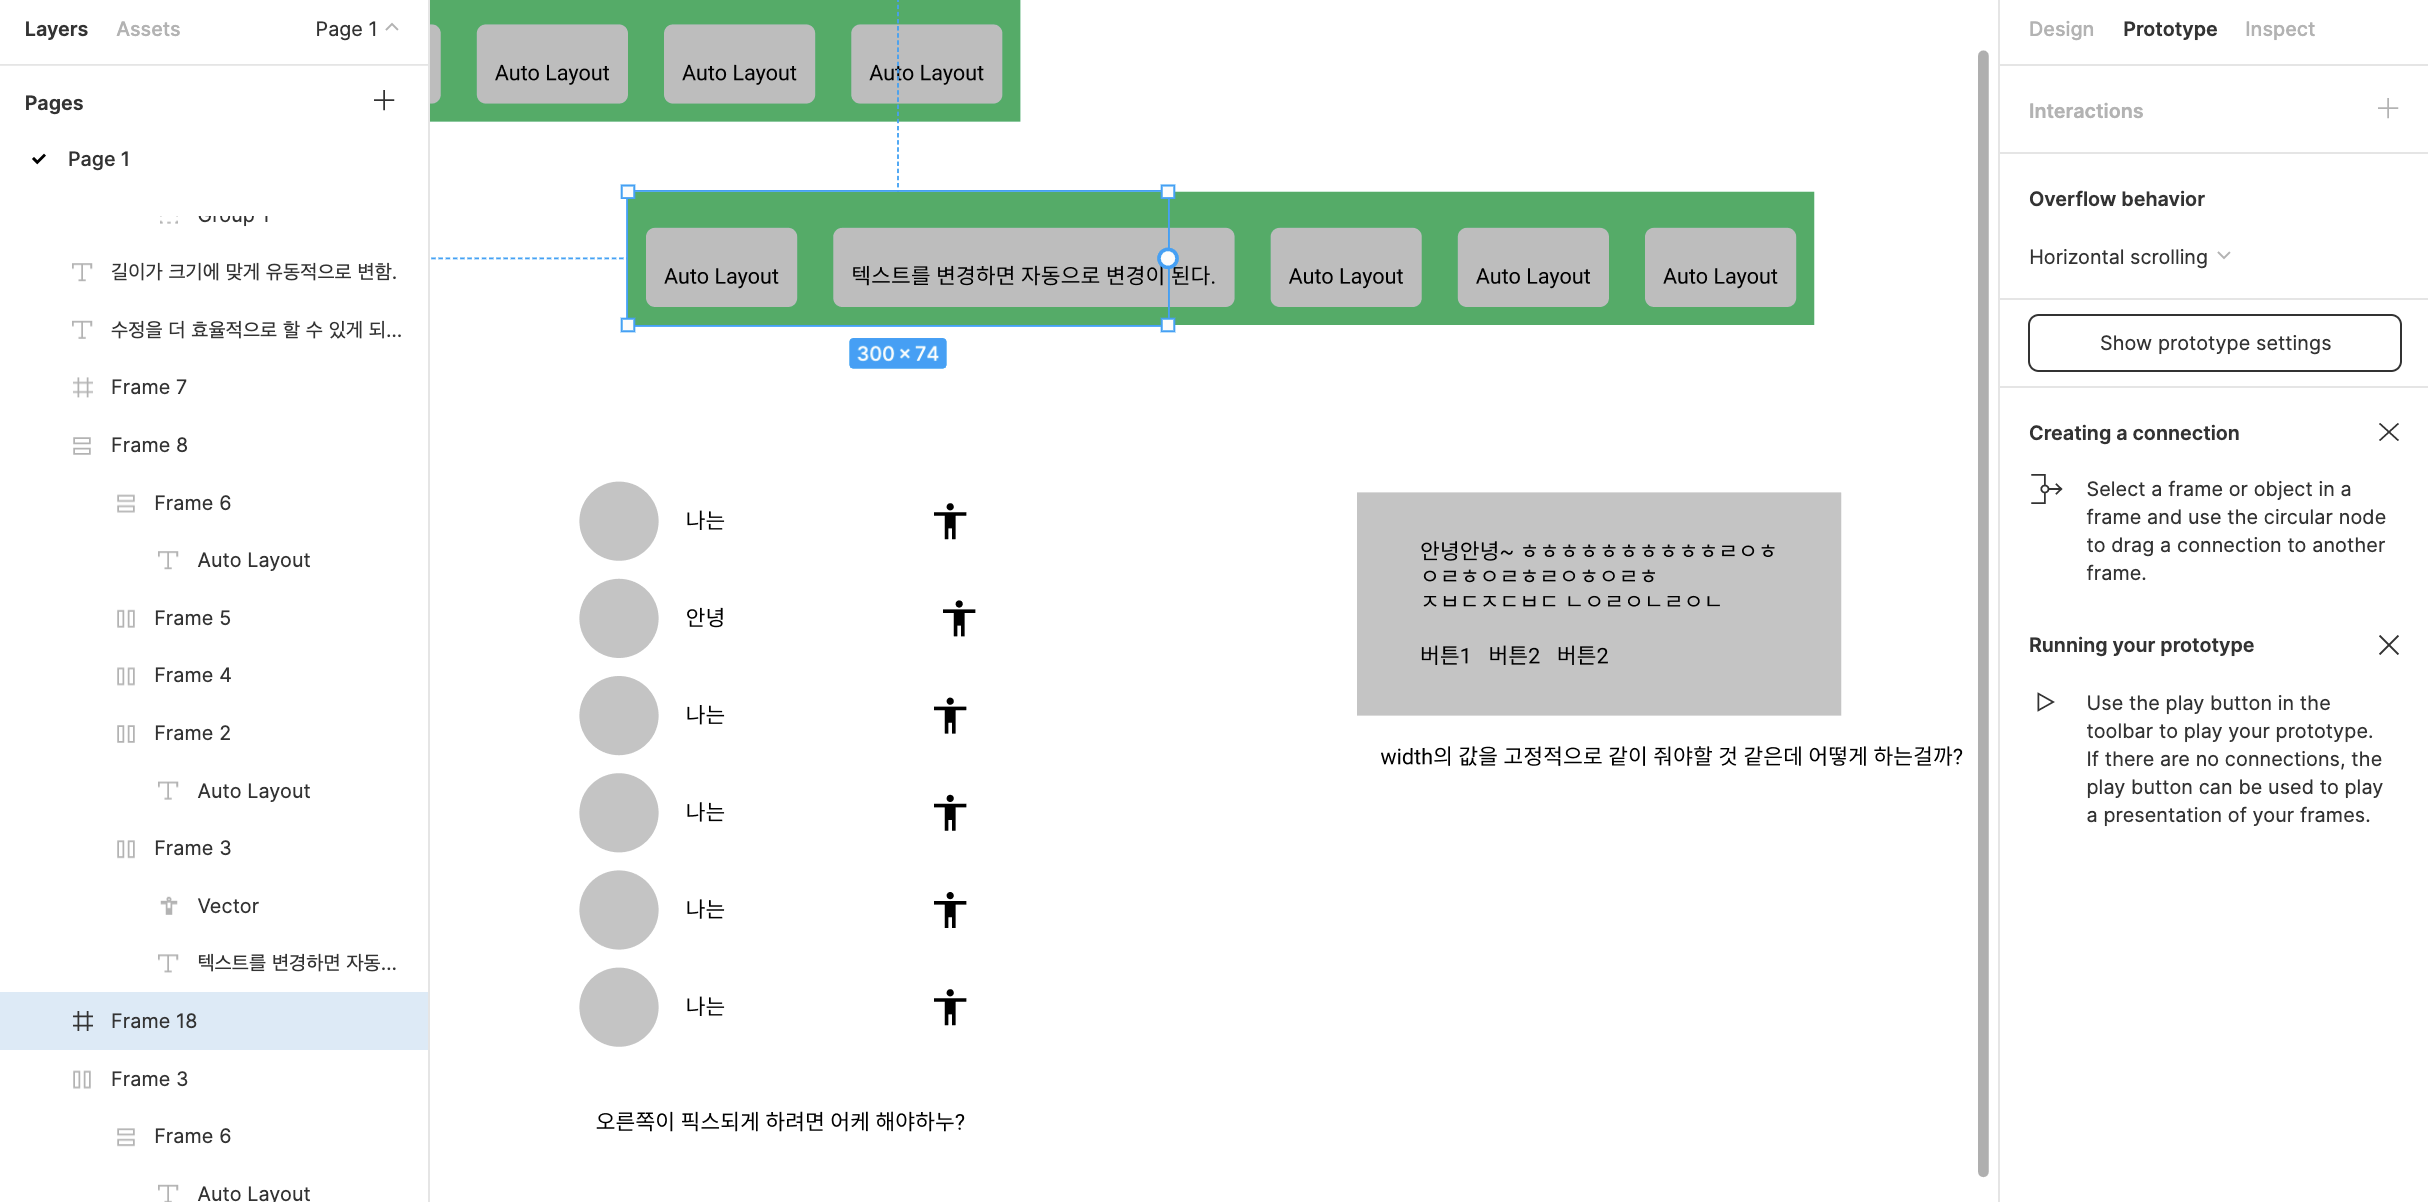Dismiss the Running your prototype tip
The image size is (2428, 1202).
pos(2388,645)
